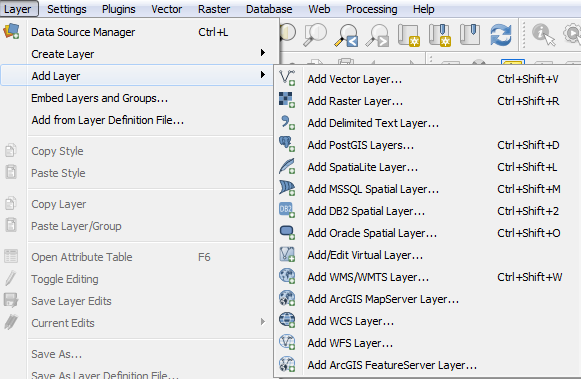Image resolution: width=581 pixels, height=379 pixels.
Task: Click the DB2 Spatial Layer icon
Action: click(287, 210)
